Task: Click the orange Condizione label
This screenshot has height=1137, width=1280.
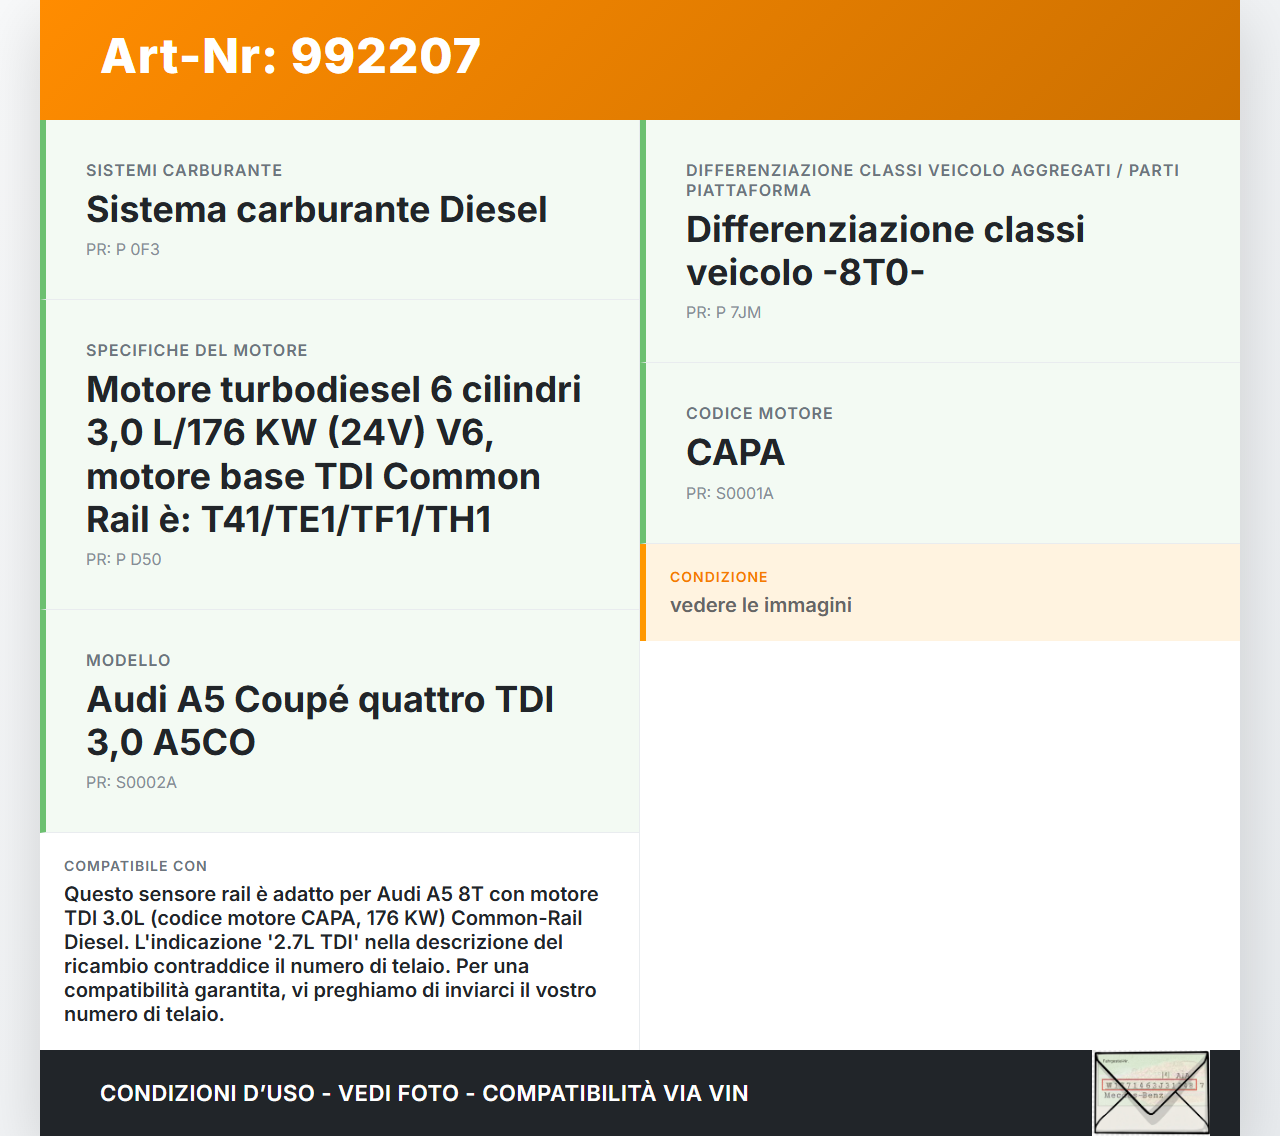Action: tap(719, 578)
